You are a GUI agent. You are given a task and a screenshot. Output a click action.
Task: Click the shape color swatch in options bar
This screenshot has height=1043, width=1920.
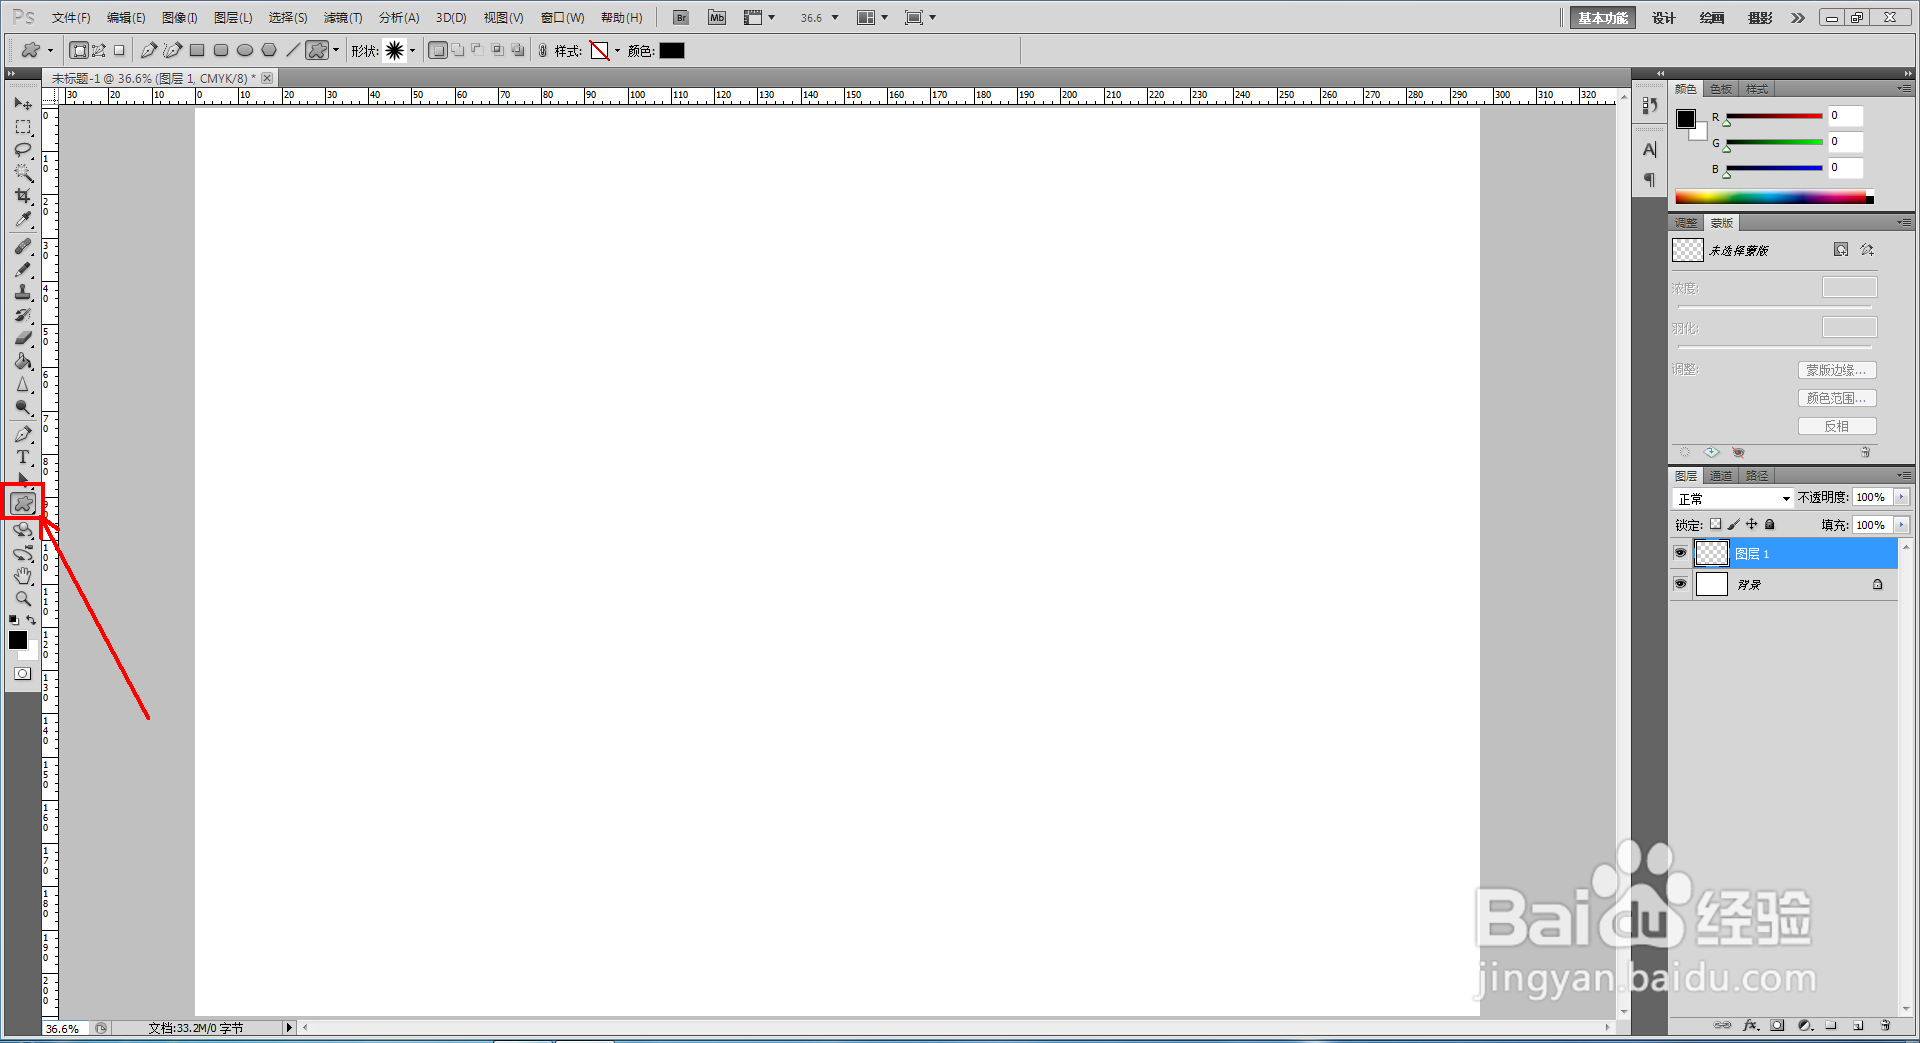tap(672, 51)
